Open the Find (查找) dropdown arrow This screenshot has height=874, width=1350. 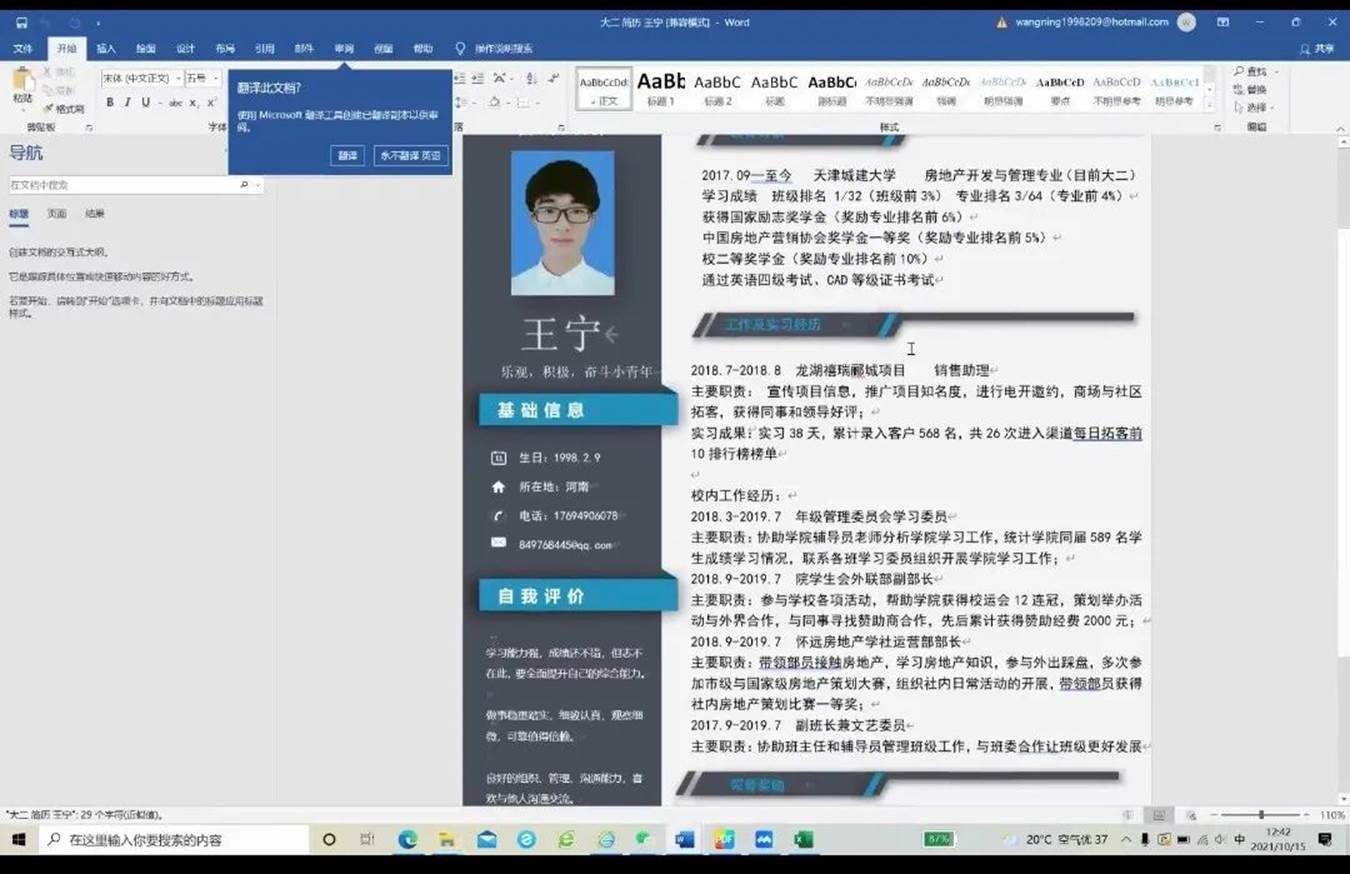coord(1276,72)
